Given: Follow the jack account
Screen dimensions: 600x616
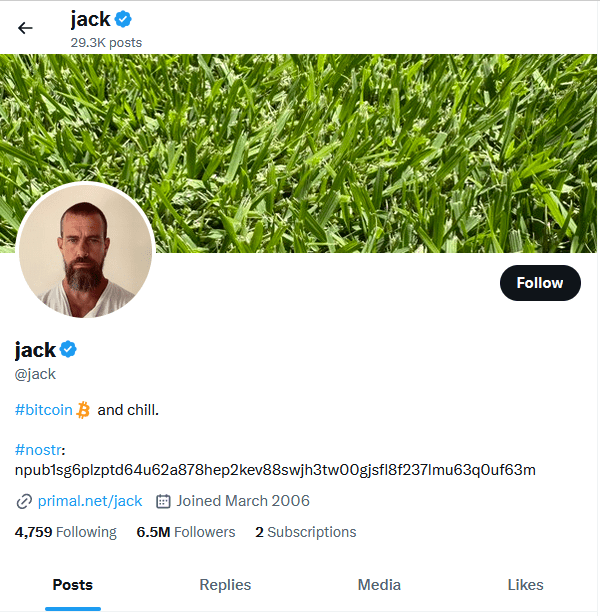Looking at the screenshot, I should click(x=540, y=283).
